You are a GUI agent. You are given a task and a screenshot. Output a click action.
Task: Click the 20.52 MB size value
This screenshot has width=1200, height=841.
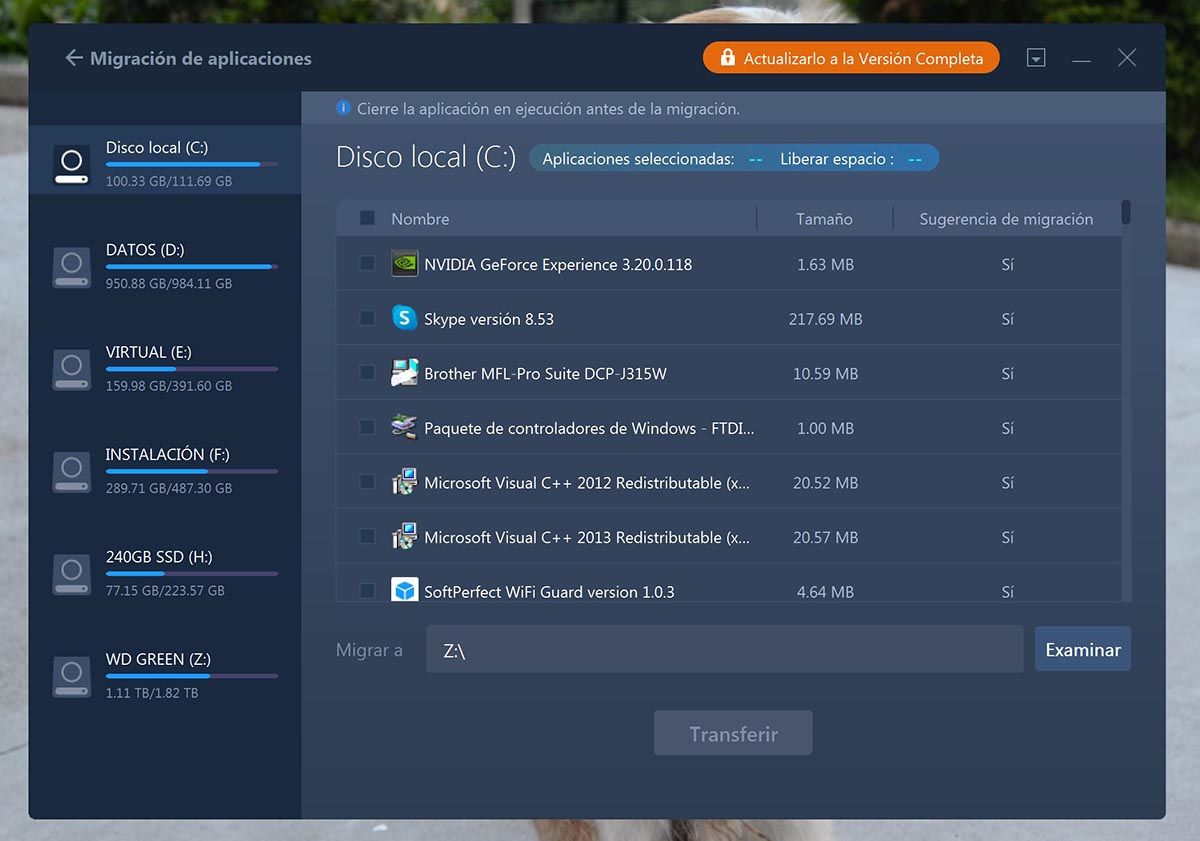point(825,482)
